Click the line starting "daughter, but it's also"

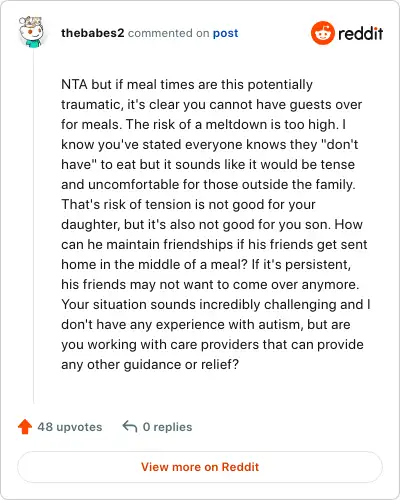pyautogui.click(x=212, y=224)
